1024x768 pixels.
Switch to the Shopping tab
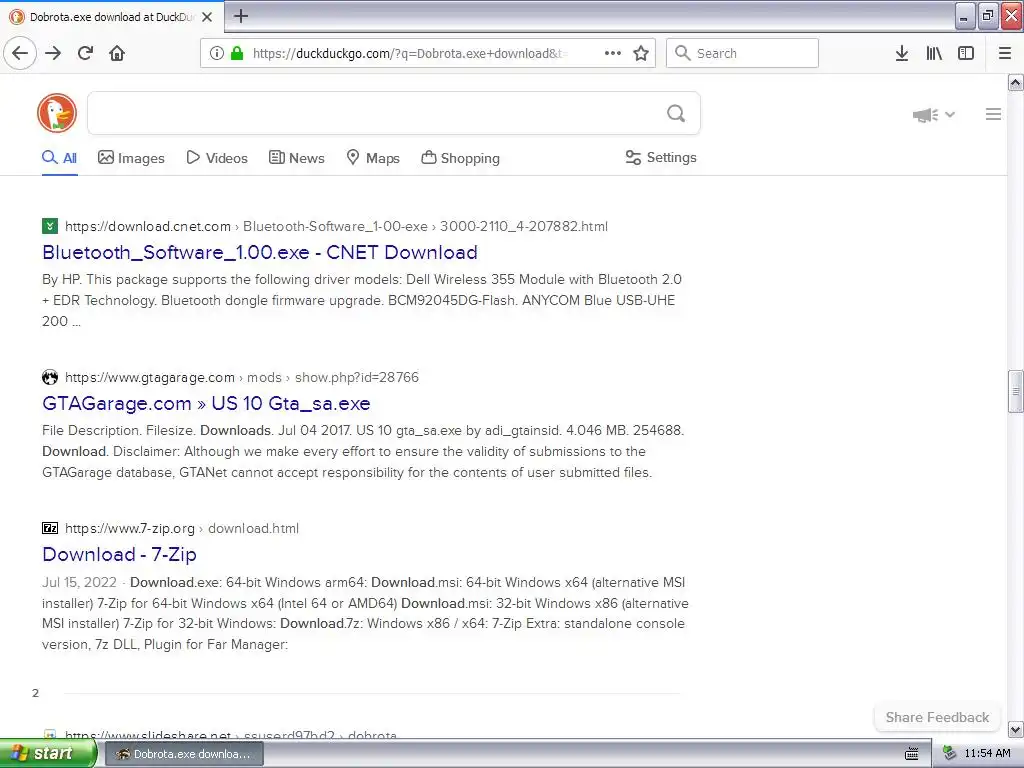click(460, 158)
